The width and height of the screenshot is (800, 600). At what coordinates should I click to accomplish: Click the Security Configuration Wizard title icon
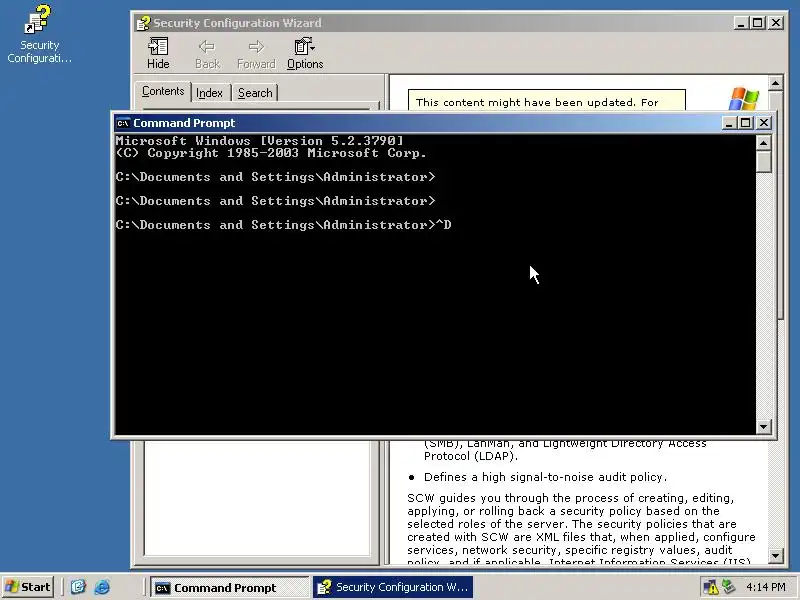coord(143,23)
